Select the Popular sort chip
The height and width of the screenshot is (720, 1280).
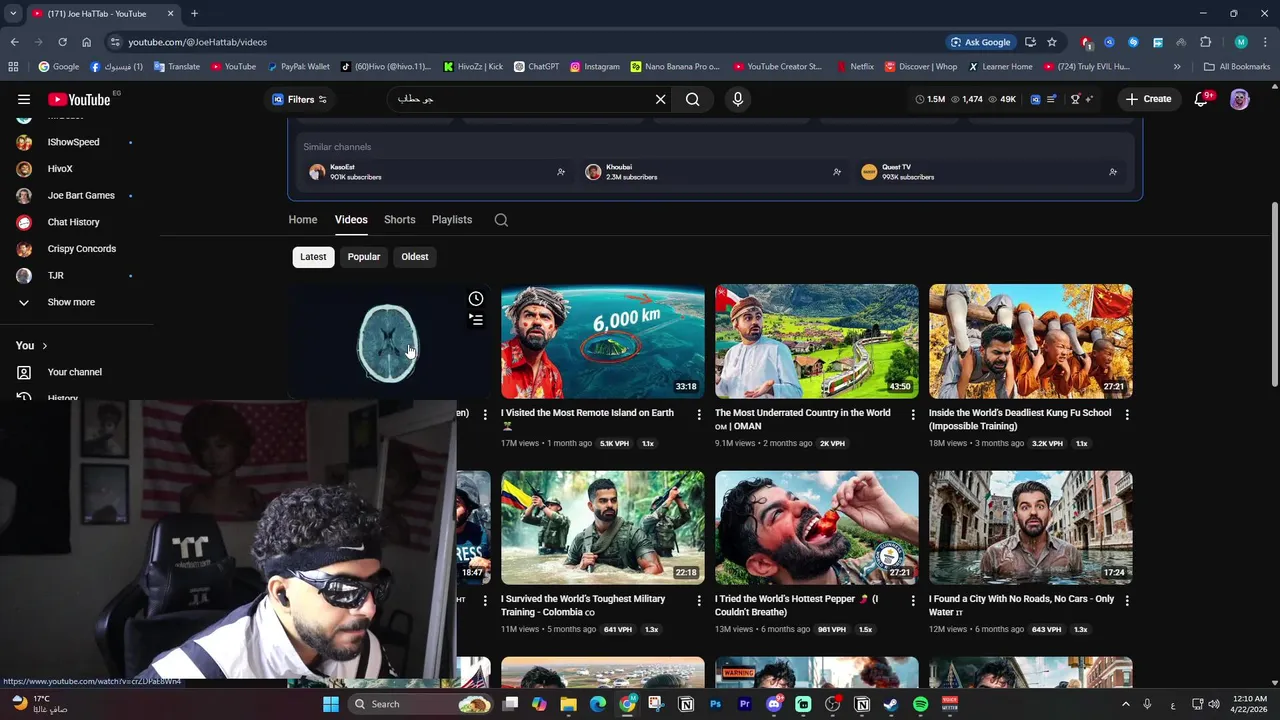click(364, 257)
